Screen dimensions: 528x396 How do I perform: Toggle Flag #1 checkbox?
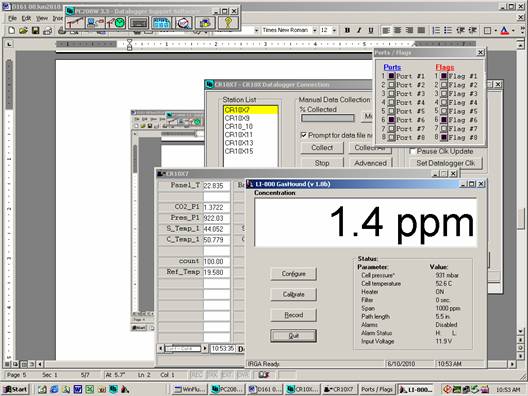point(444,76)
